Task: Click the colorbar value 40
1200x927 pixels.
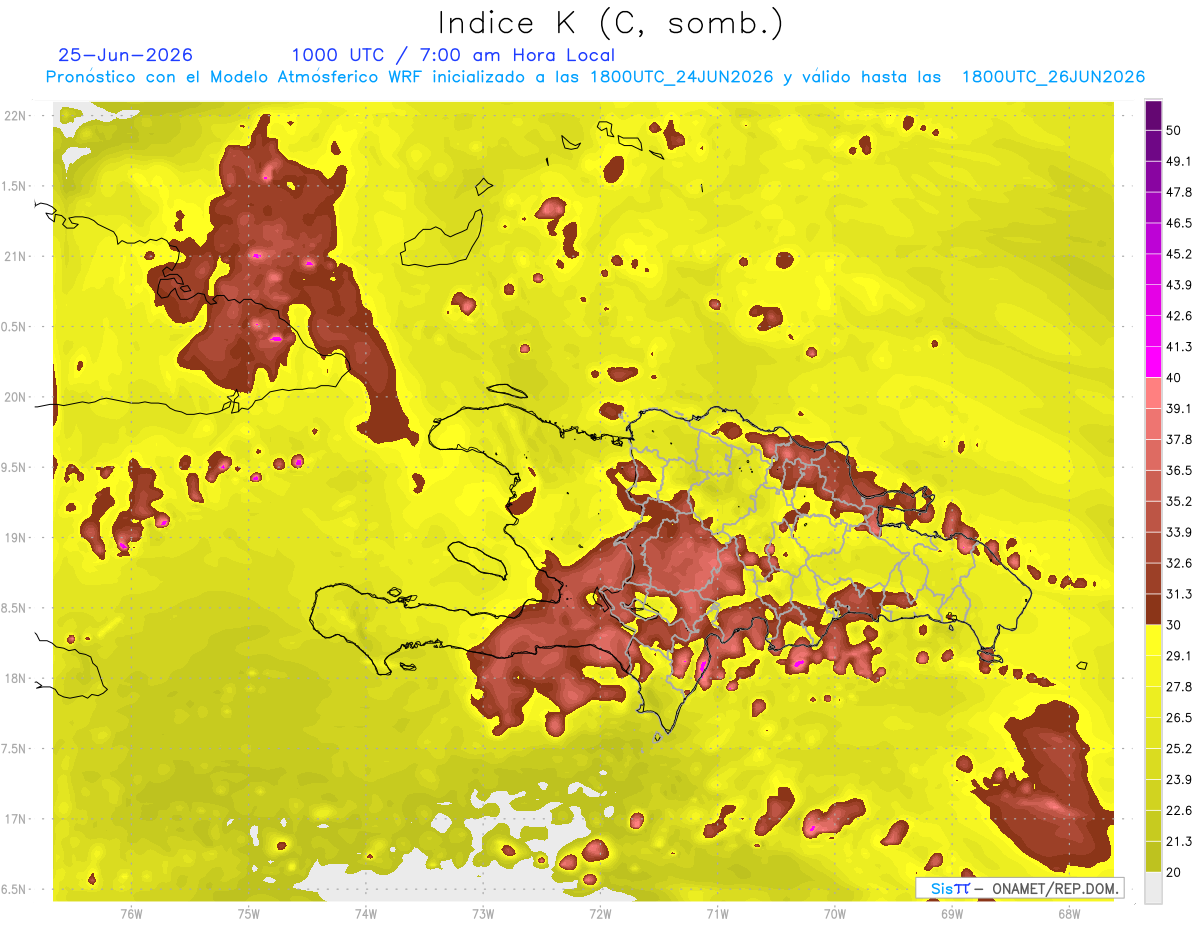Action: coord(1174,377)
